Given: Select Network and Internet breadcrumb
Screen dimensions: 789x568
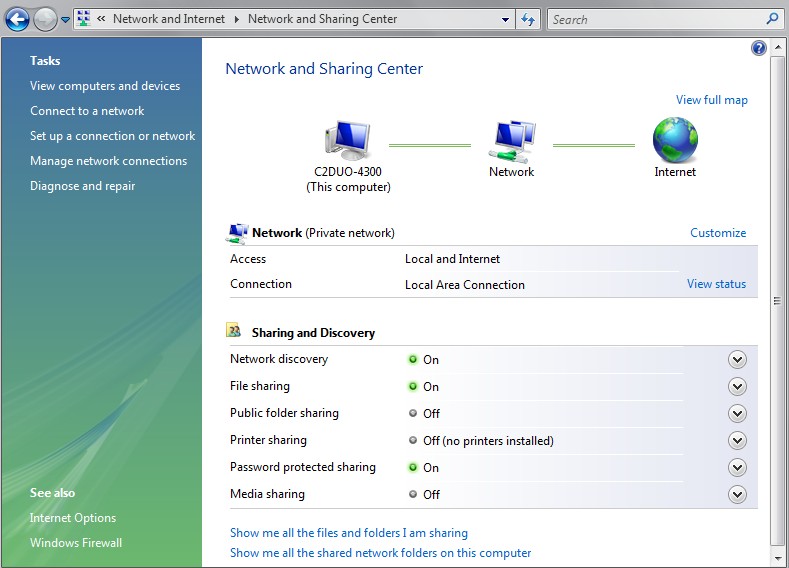Looking at the screenshot, I should (169, 19).
